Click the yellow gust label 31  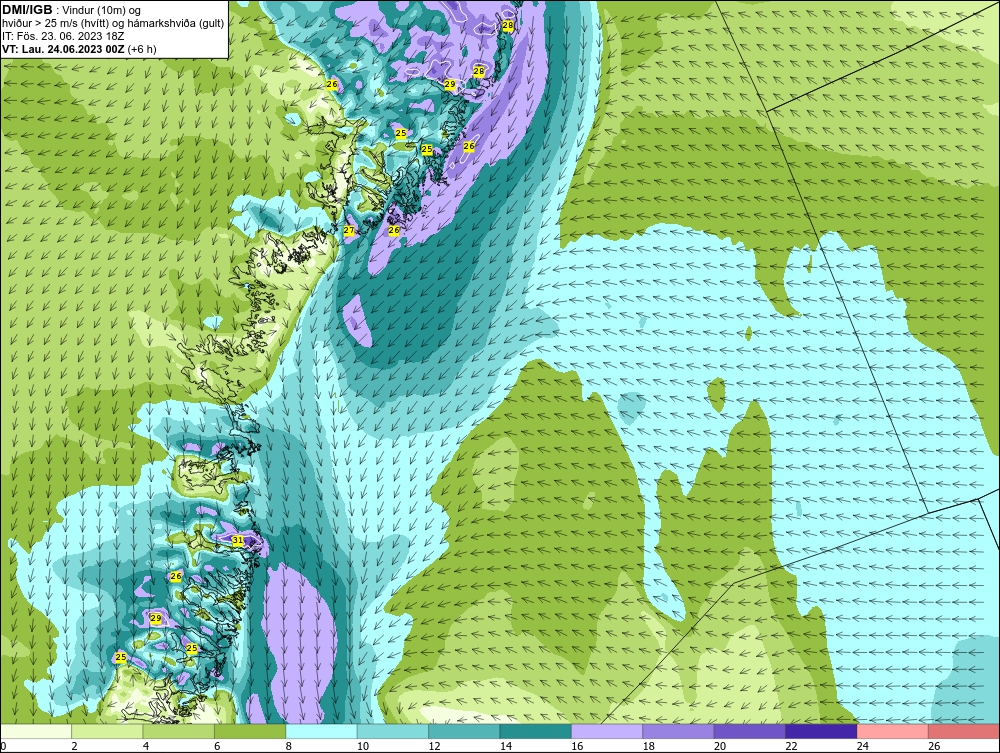[238, 540]
